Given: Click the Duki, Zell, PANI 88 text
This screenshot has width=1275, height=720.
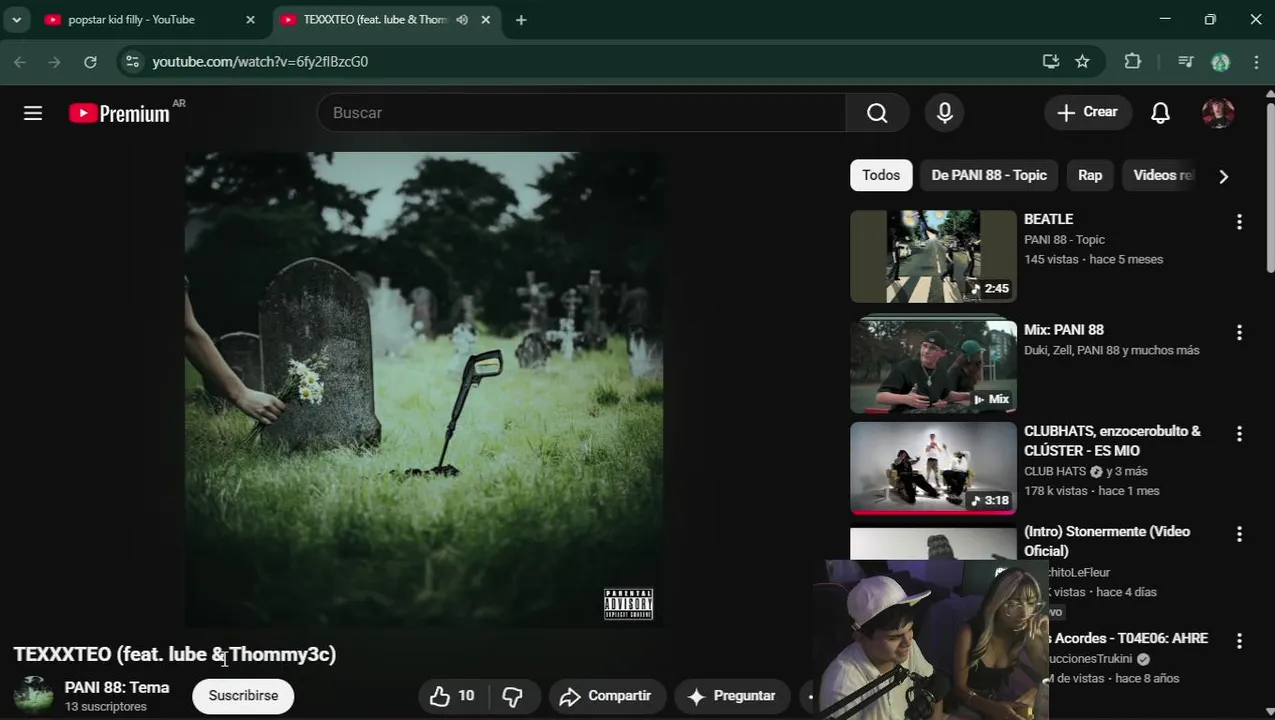Looking at the screenshot, I should 1111,351.
